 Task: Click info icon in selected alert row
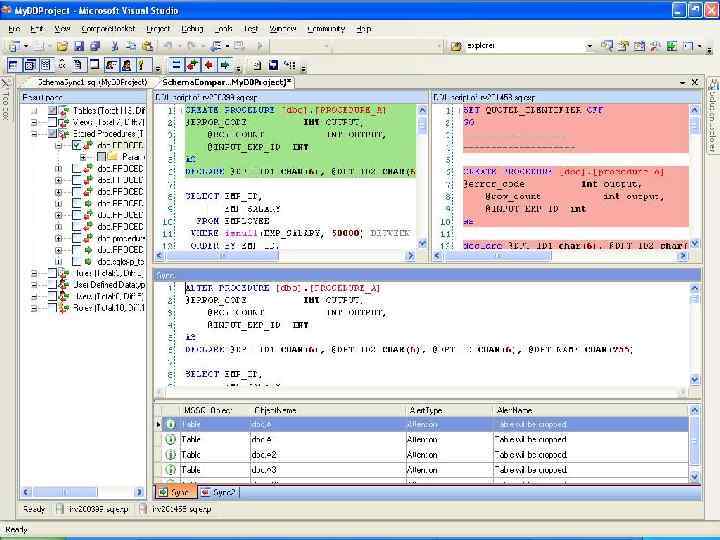point(170,424)
